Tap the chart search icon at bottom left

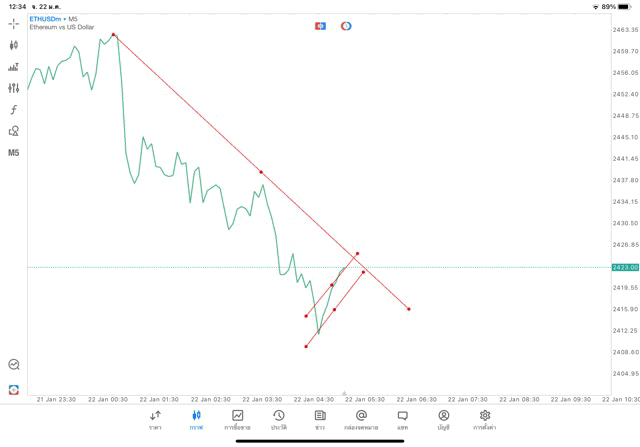click(14, 365)
